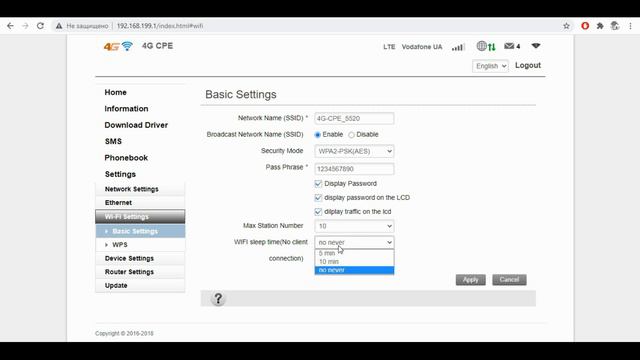Image resolution: width=640 pixels, height=360 pixels.
Task: Click the Copyright 2016-2018 footer text
Action: [124, 333]
